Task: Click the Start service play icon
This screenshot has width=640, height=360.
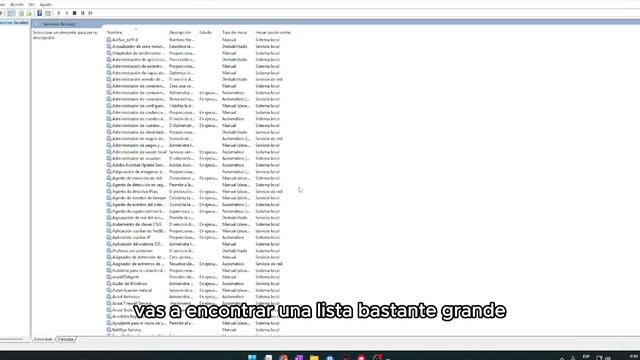Action: click(x=59, y=13)
